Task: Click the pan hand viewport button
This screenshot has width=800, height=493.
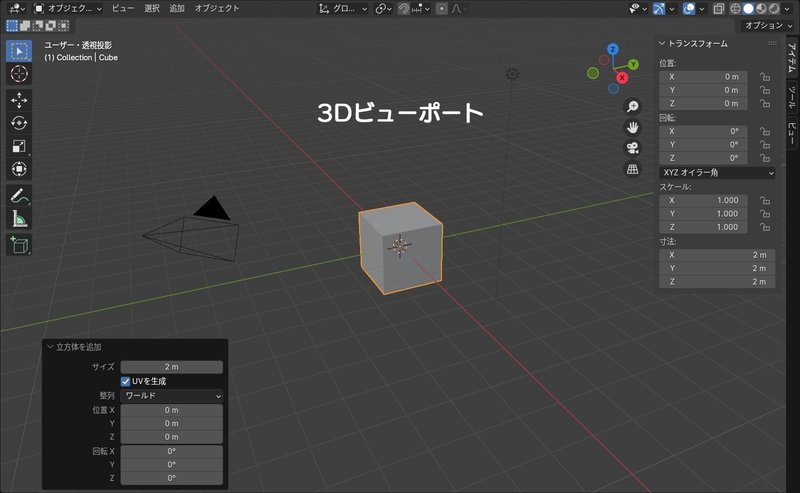Action: coord(633,127)
